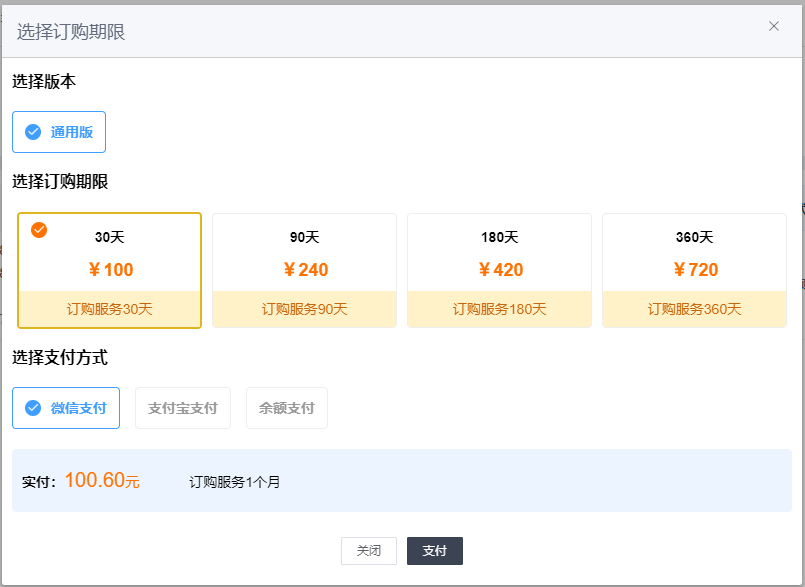Viewport: 805px width, 587px height.
Task: Select the 通用版 version option
Action: coord(59,132)
